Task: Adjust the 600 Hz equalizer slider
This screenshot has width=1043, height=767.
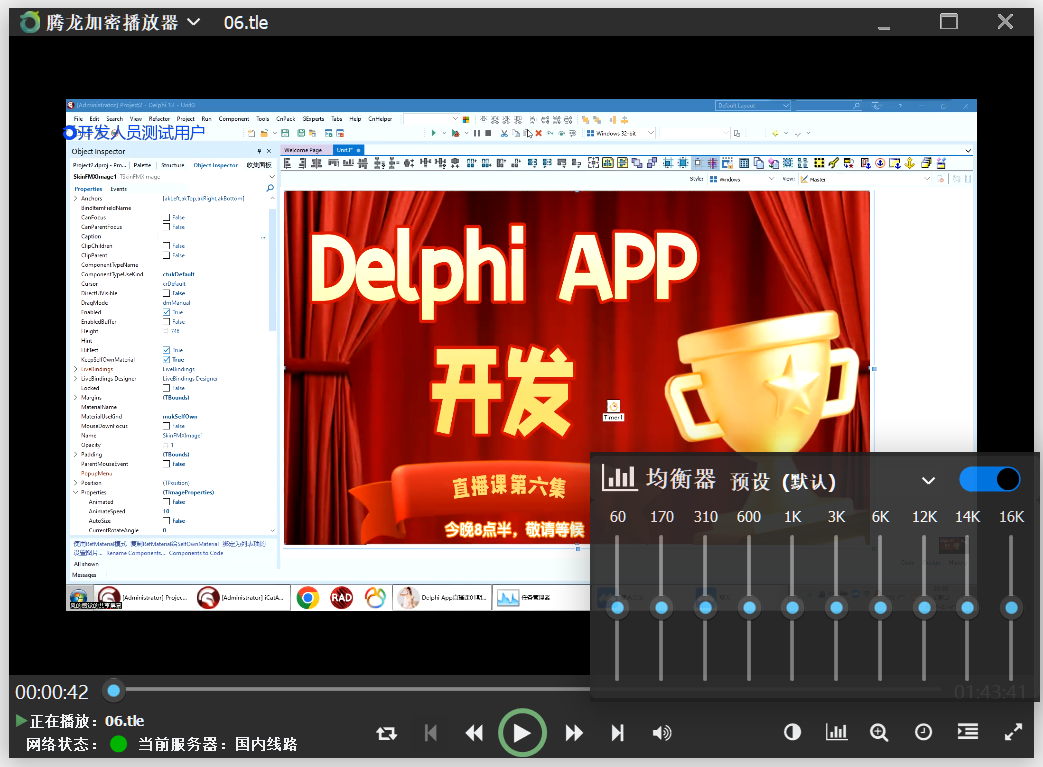Action: click(749, 607)
